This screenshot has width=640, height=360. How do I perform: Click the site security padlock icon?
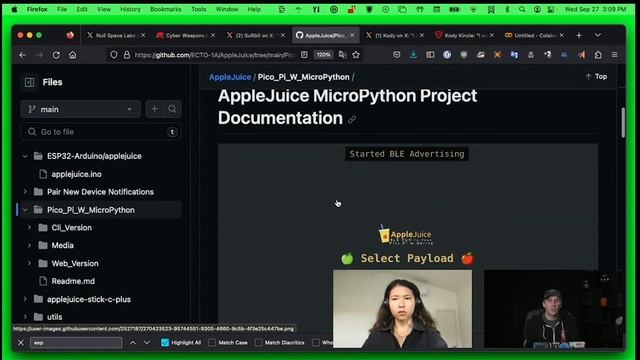coord(127,55)
